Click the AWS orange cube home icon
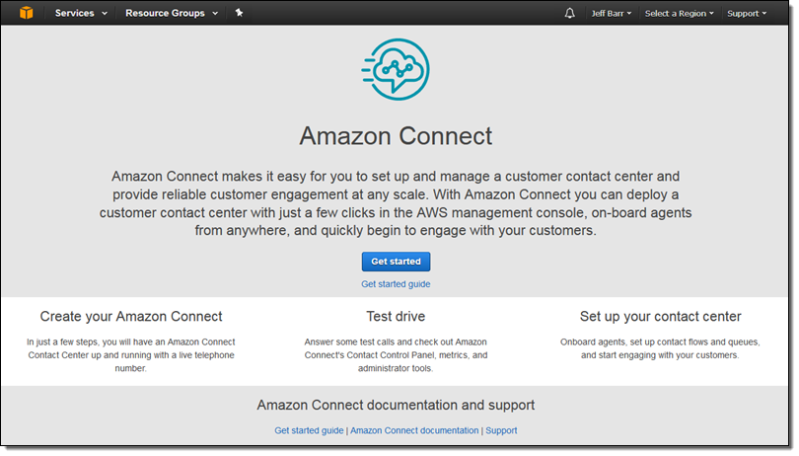The height and width of the screenshot is (456, 799). pyautogui.click(x=26, y=13)
